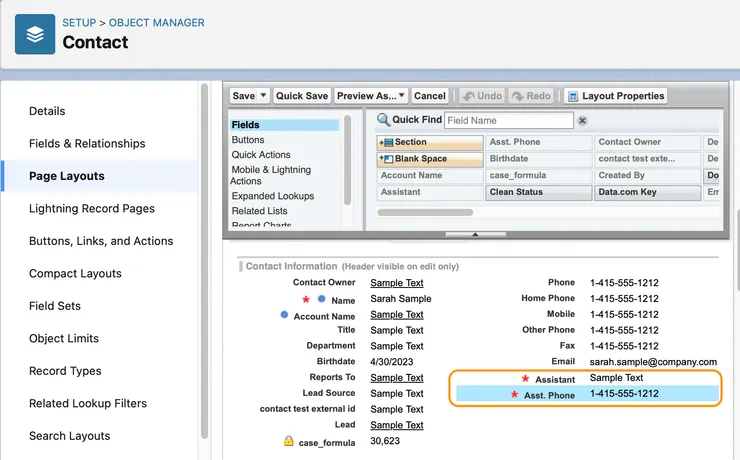The height and width of the screenshot is (460, 740).
Task: Select Quick Actions in the palette list
Action: [x=261, y=155]
